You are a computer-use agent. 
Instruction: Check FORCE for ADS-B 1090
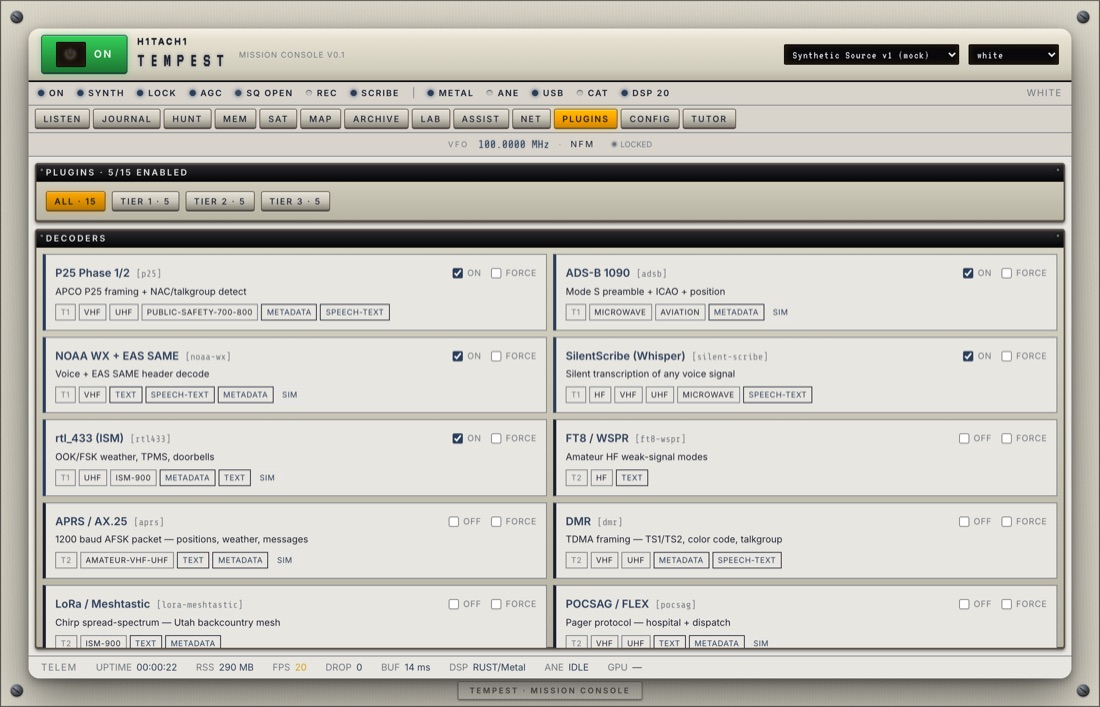(1007, 274)
